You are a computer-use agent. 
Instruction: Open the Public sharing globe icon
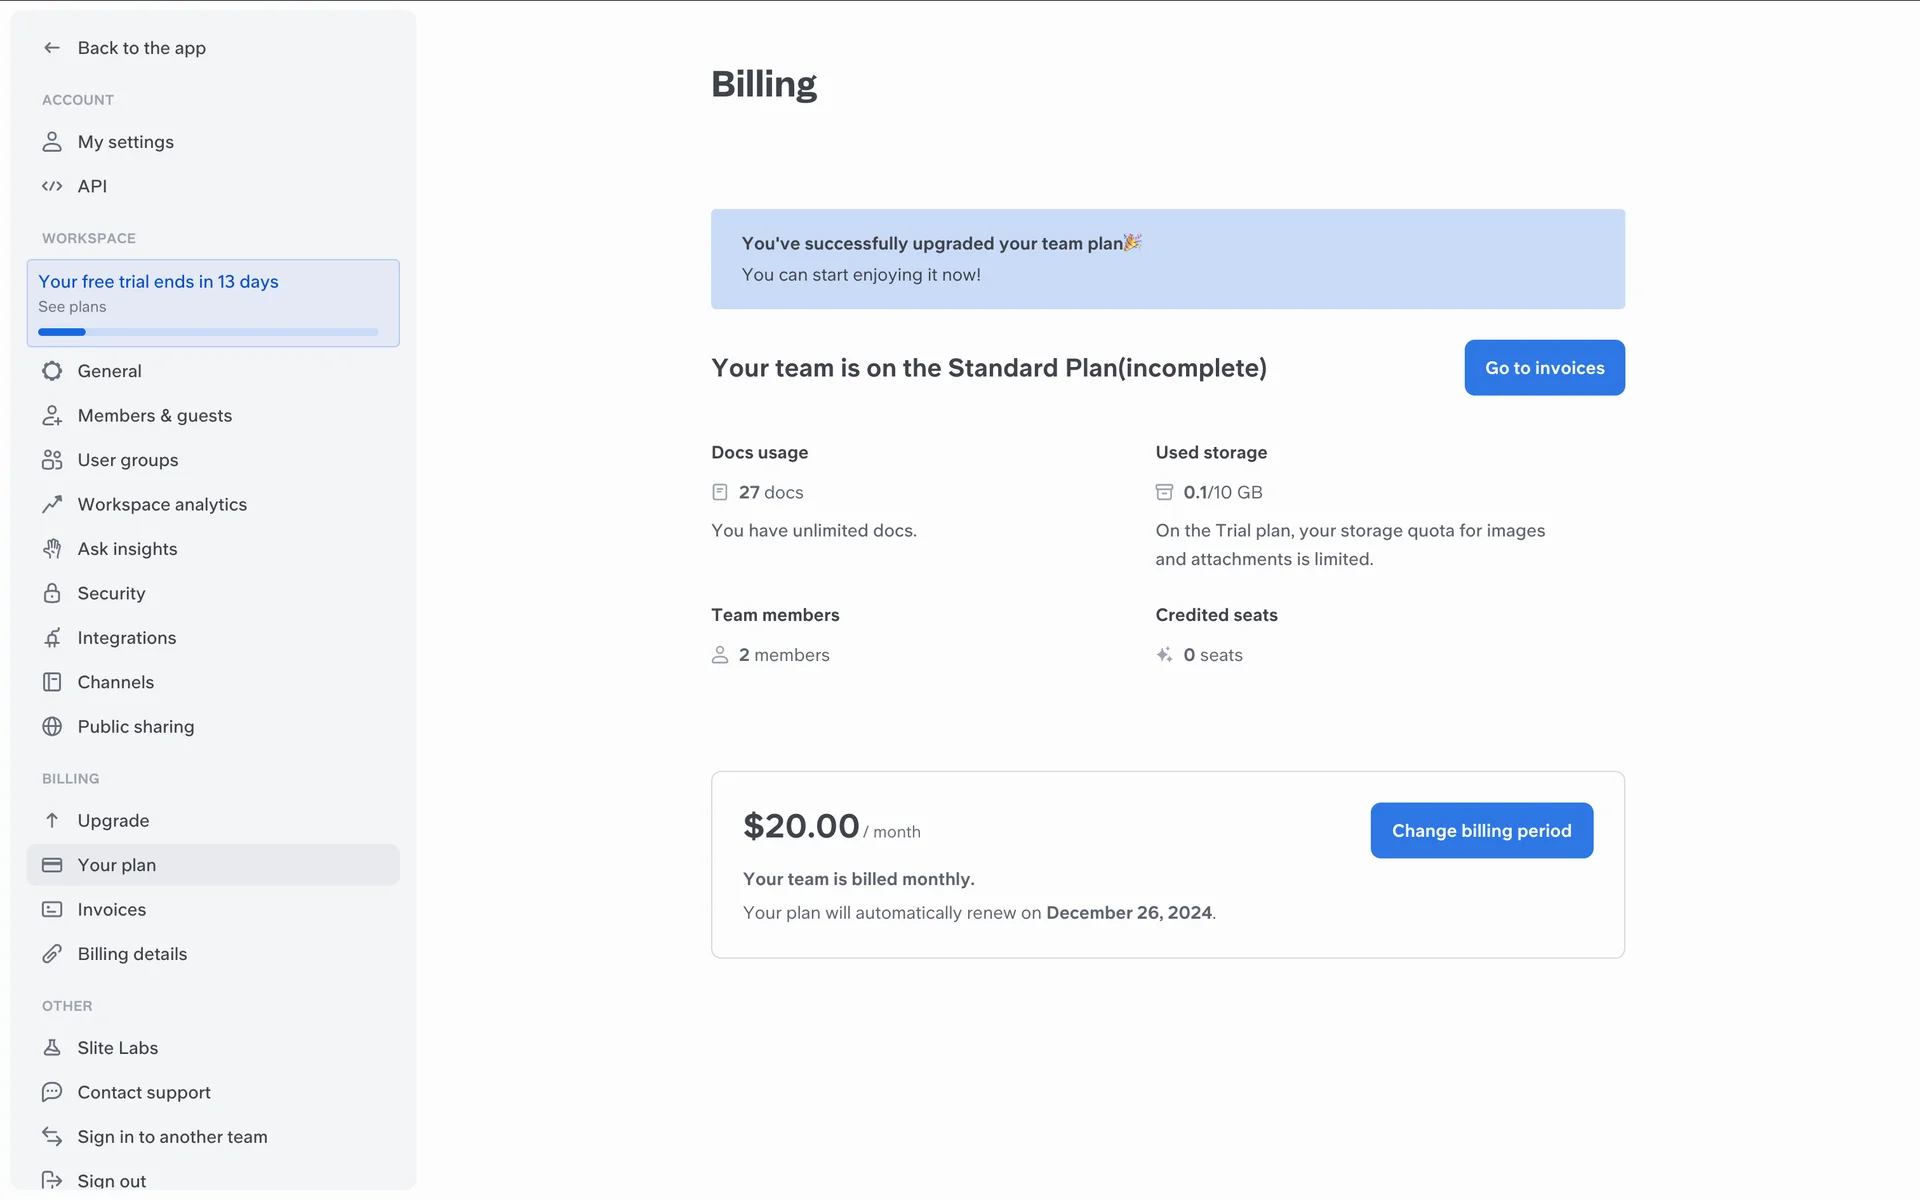tap(52, 727)
